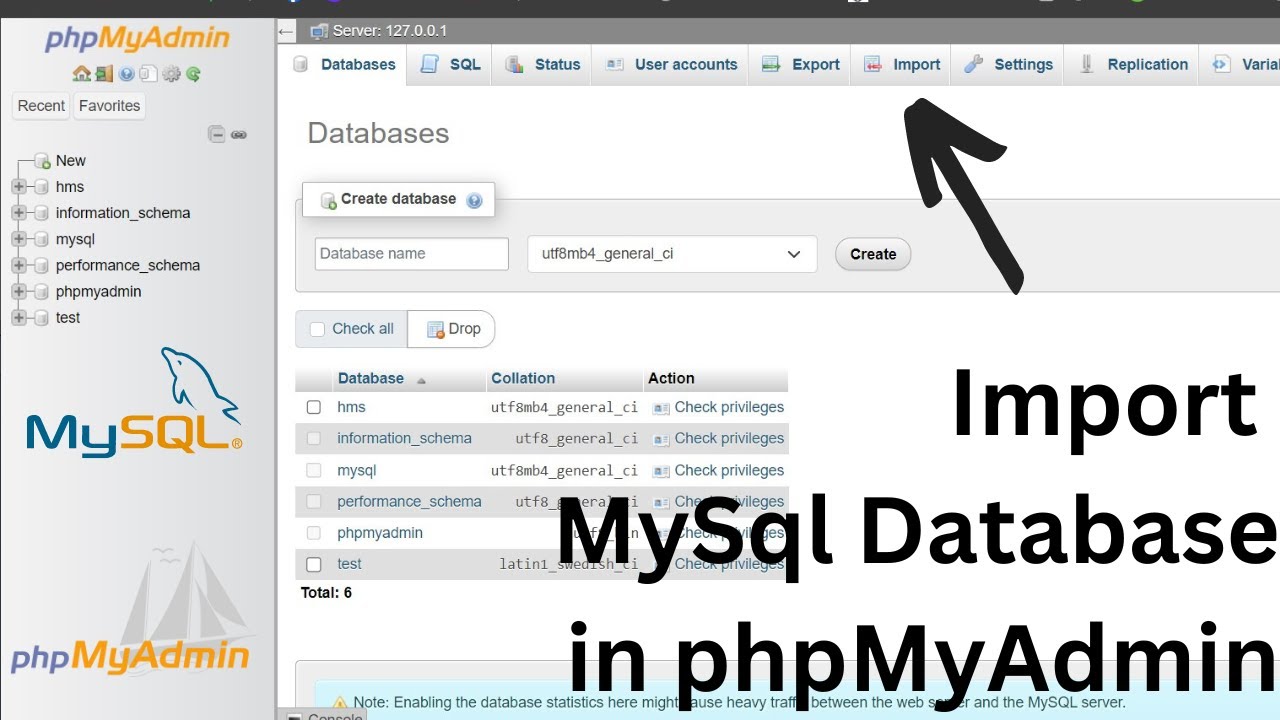The width and height of the screenshot is (1280, 720).
Task: Tick the hms database checkbox
Action: [x=314, y=407]
